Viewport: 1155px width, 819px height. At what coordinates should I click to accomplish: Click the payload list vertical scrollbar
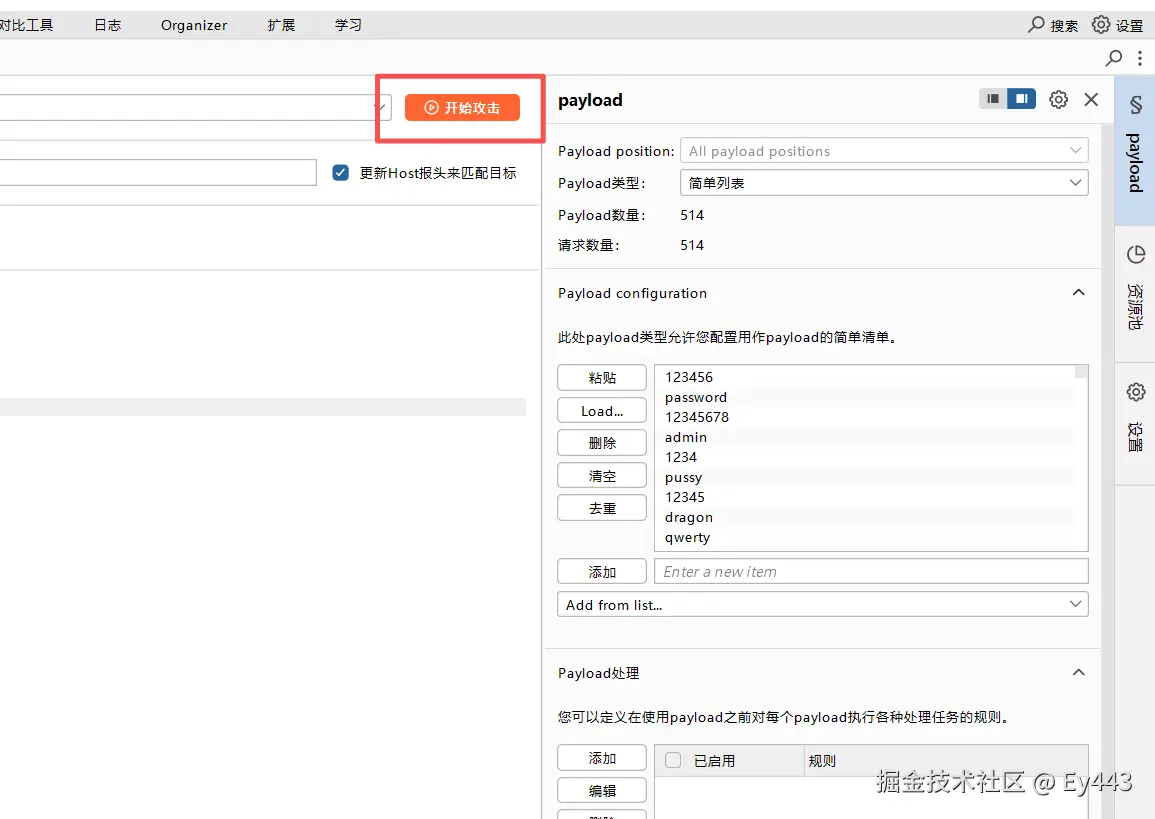tap(1081, 457)
